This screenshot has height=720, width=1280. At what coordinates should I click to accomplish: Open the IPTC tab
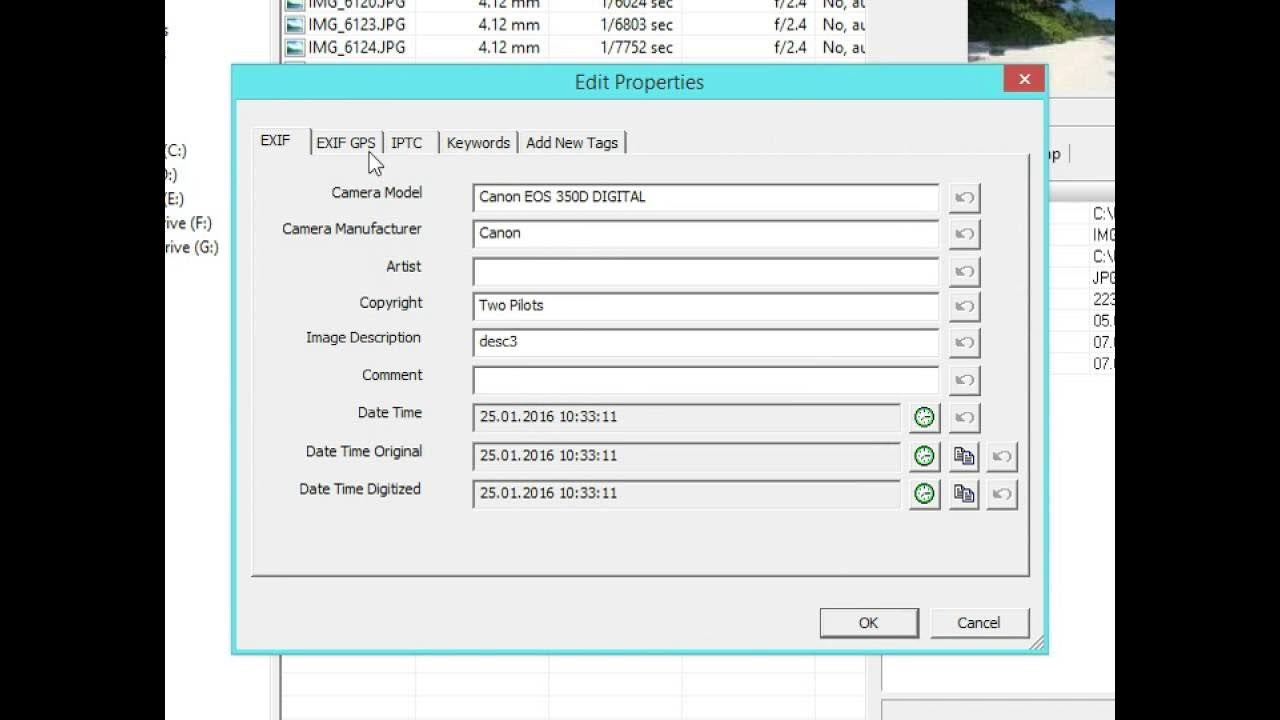407,143
